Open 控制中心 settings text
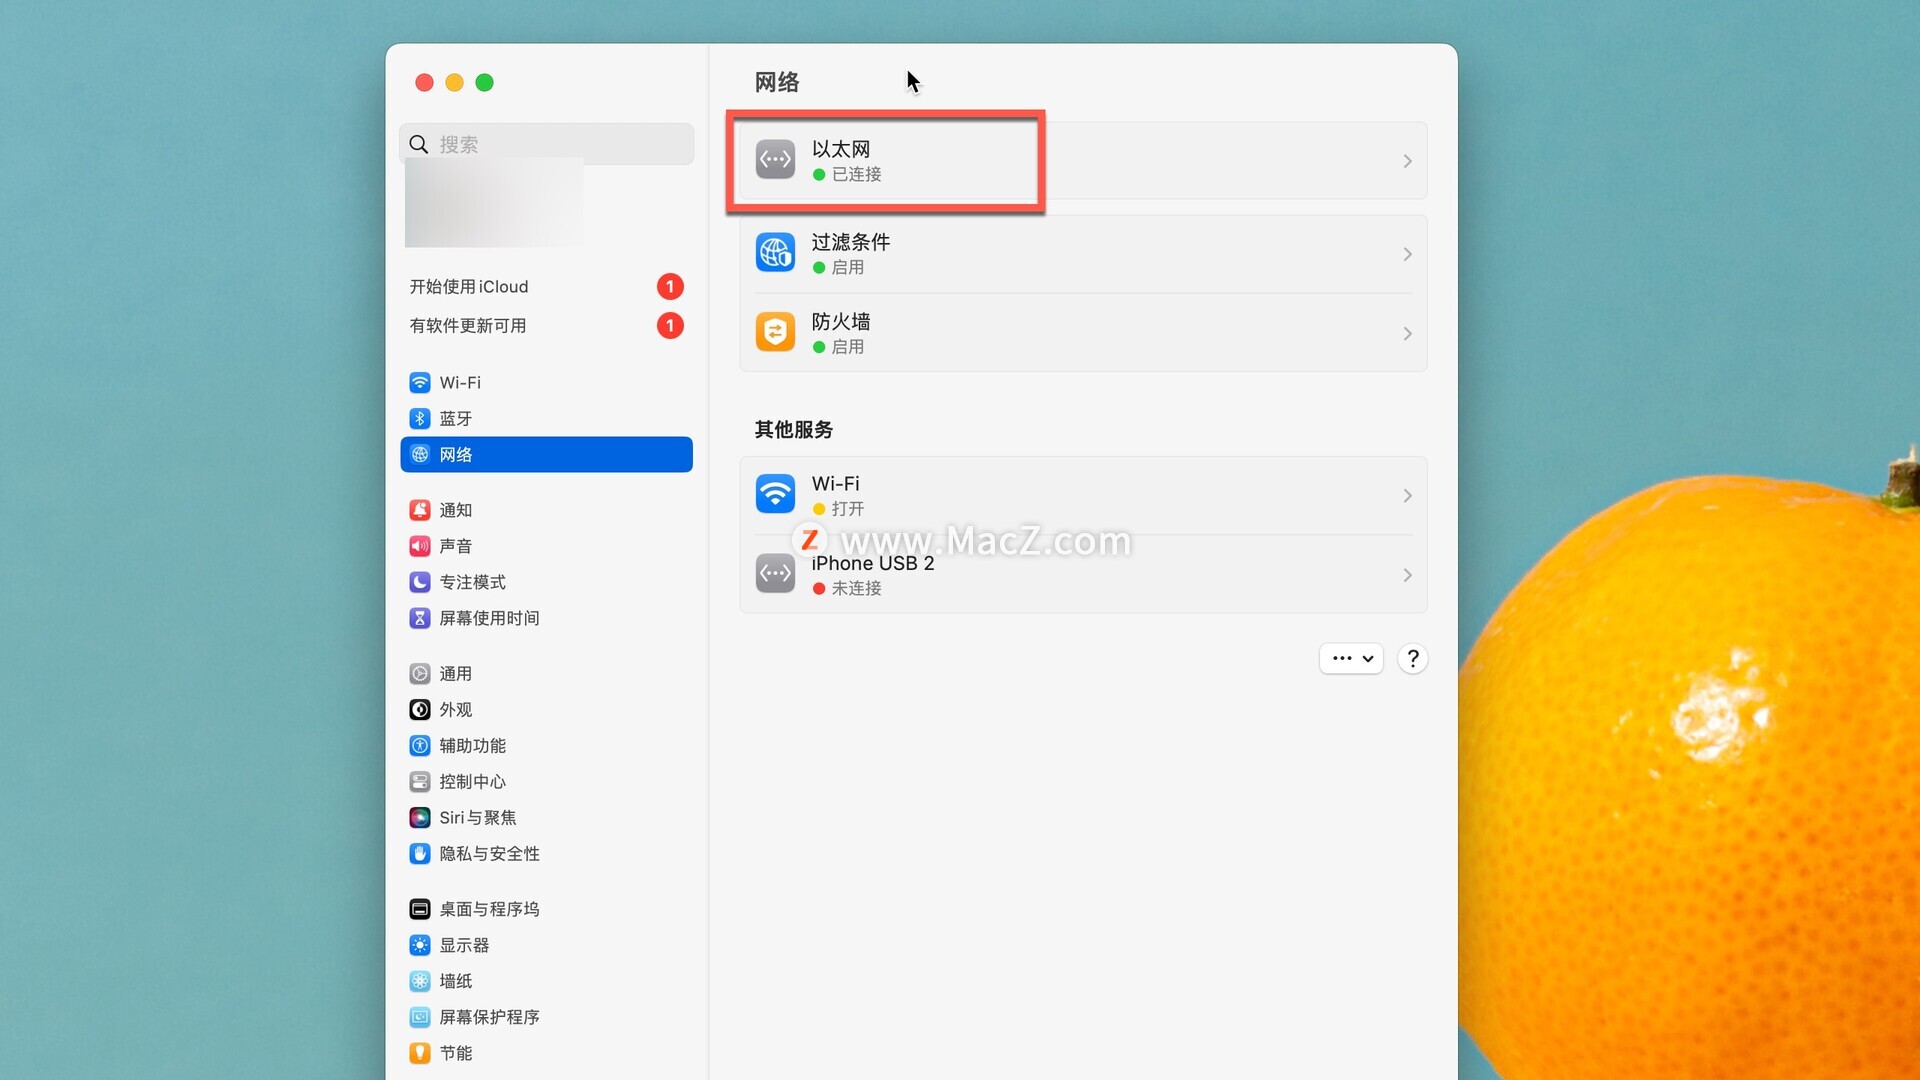This screenshot has width=1920, height=1080. pyautogui.click(x=473, y=783)
